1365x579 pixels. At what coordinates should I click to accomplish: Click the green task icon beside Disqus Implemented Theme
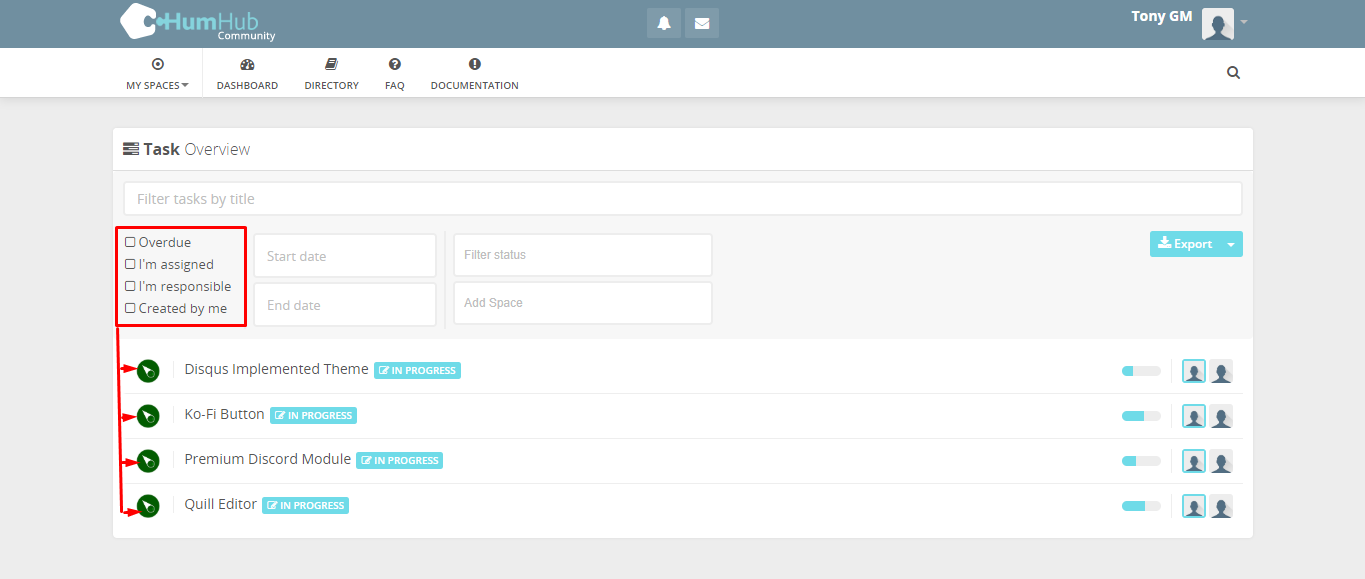click(147, 370)
